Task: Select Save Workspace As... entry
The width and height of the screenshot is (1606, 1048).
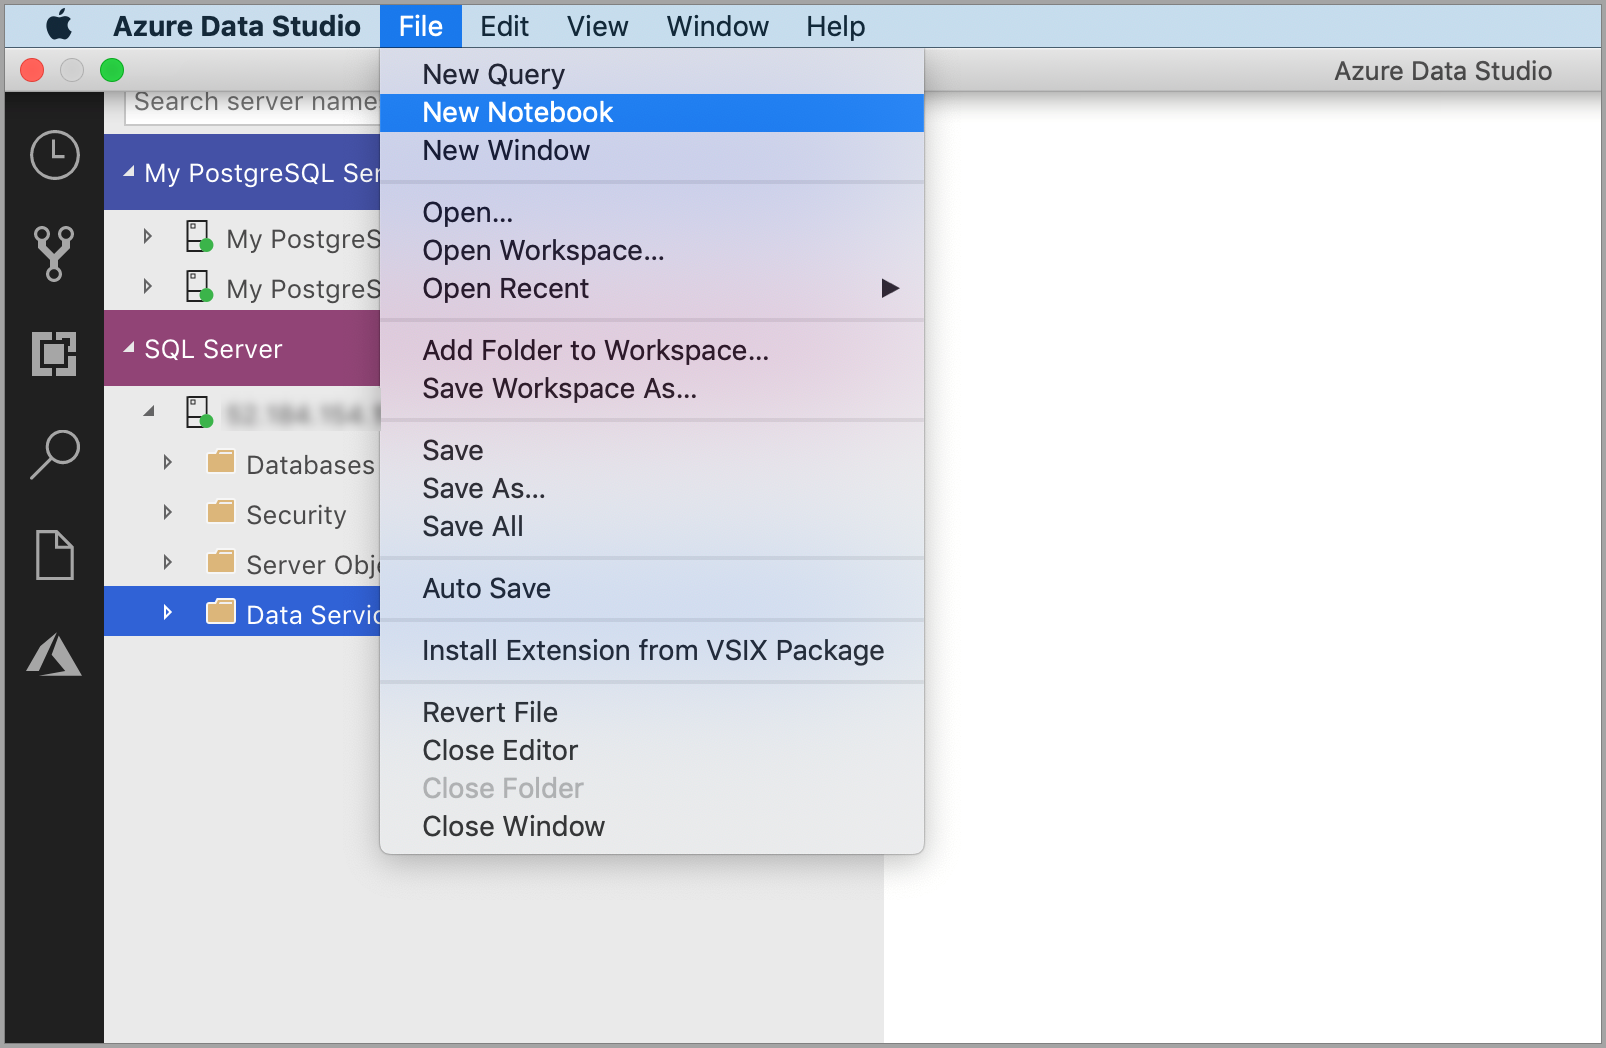Action: click(652, 389)
